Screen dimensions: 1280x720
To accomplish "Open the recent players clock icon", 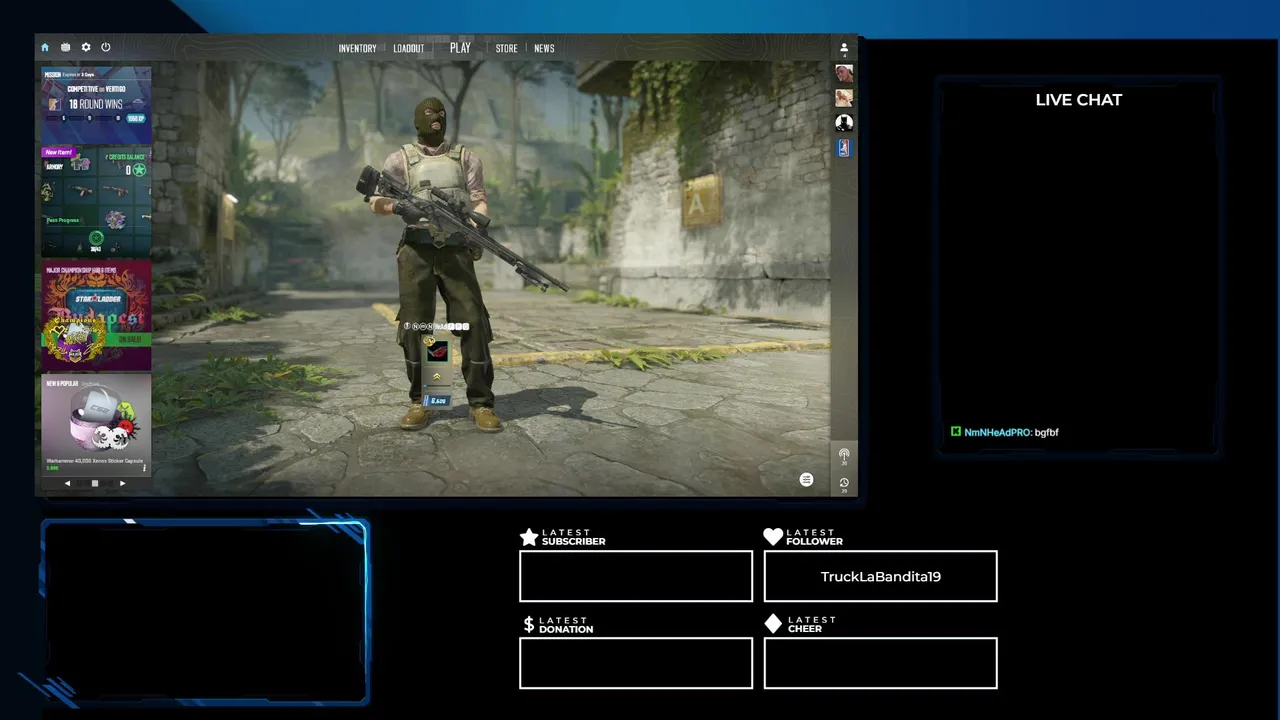I will [844, 484].
